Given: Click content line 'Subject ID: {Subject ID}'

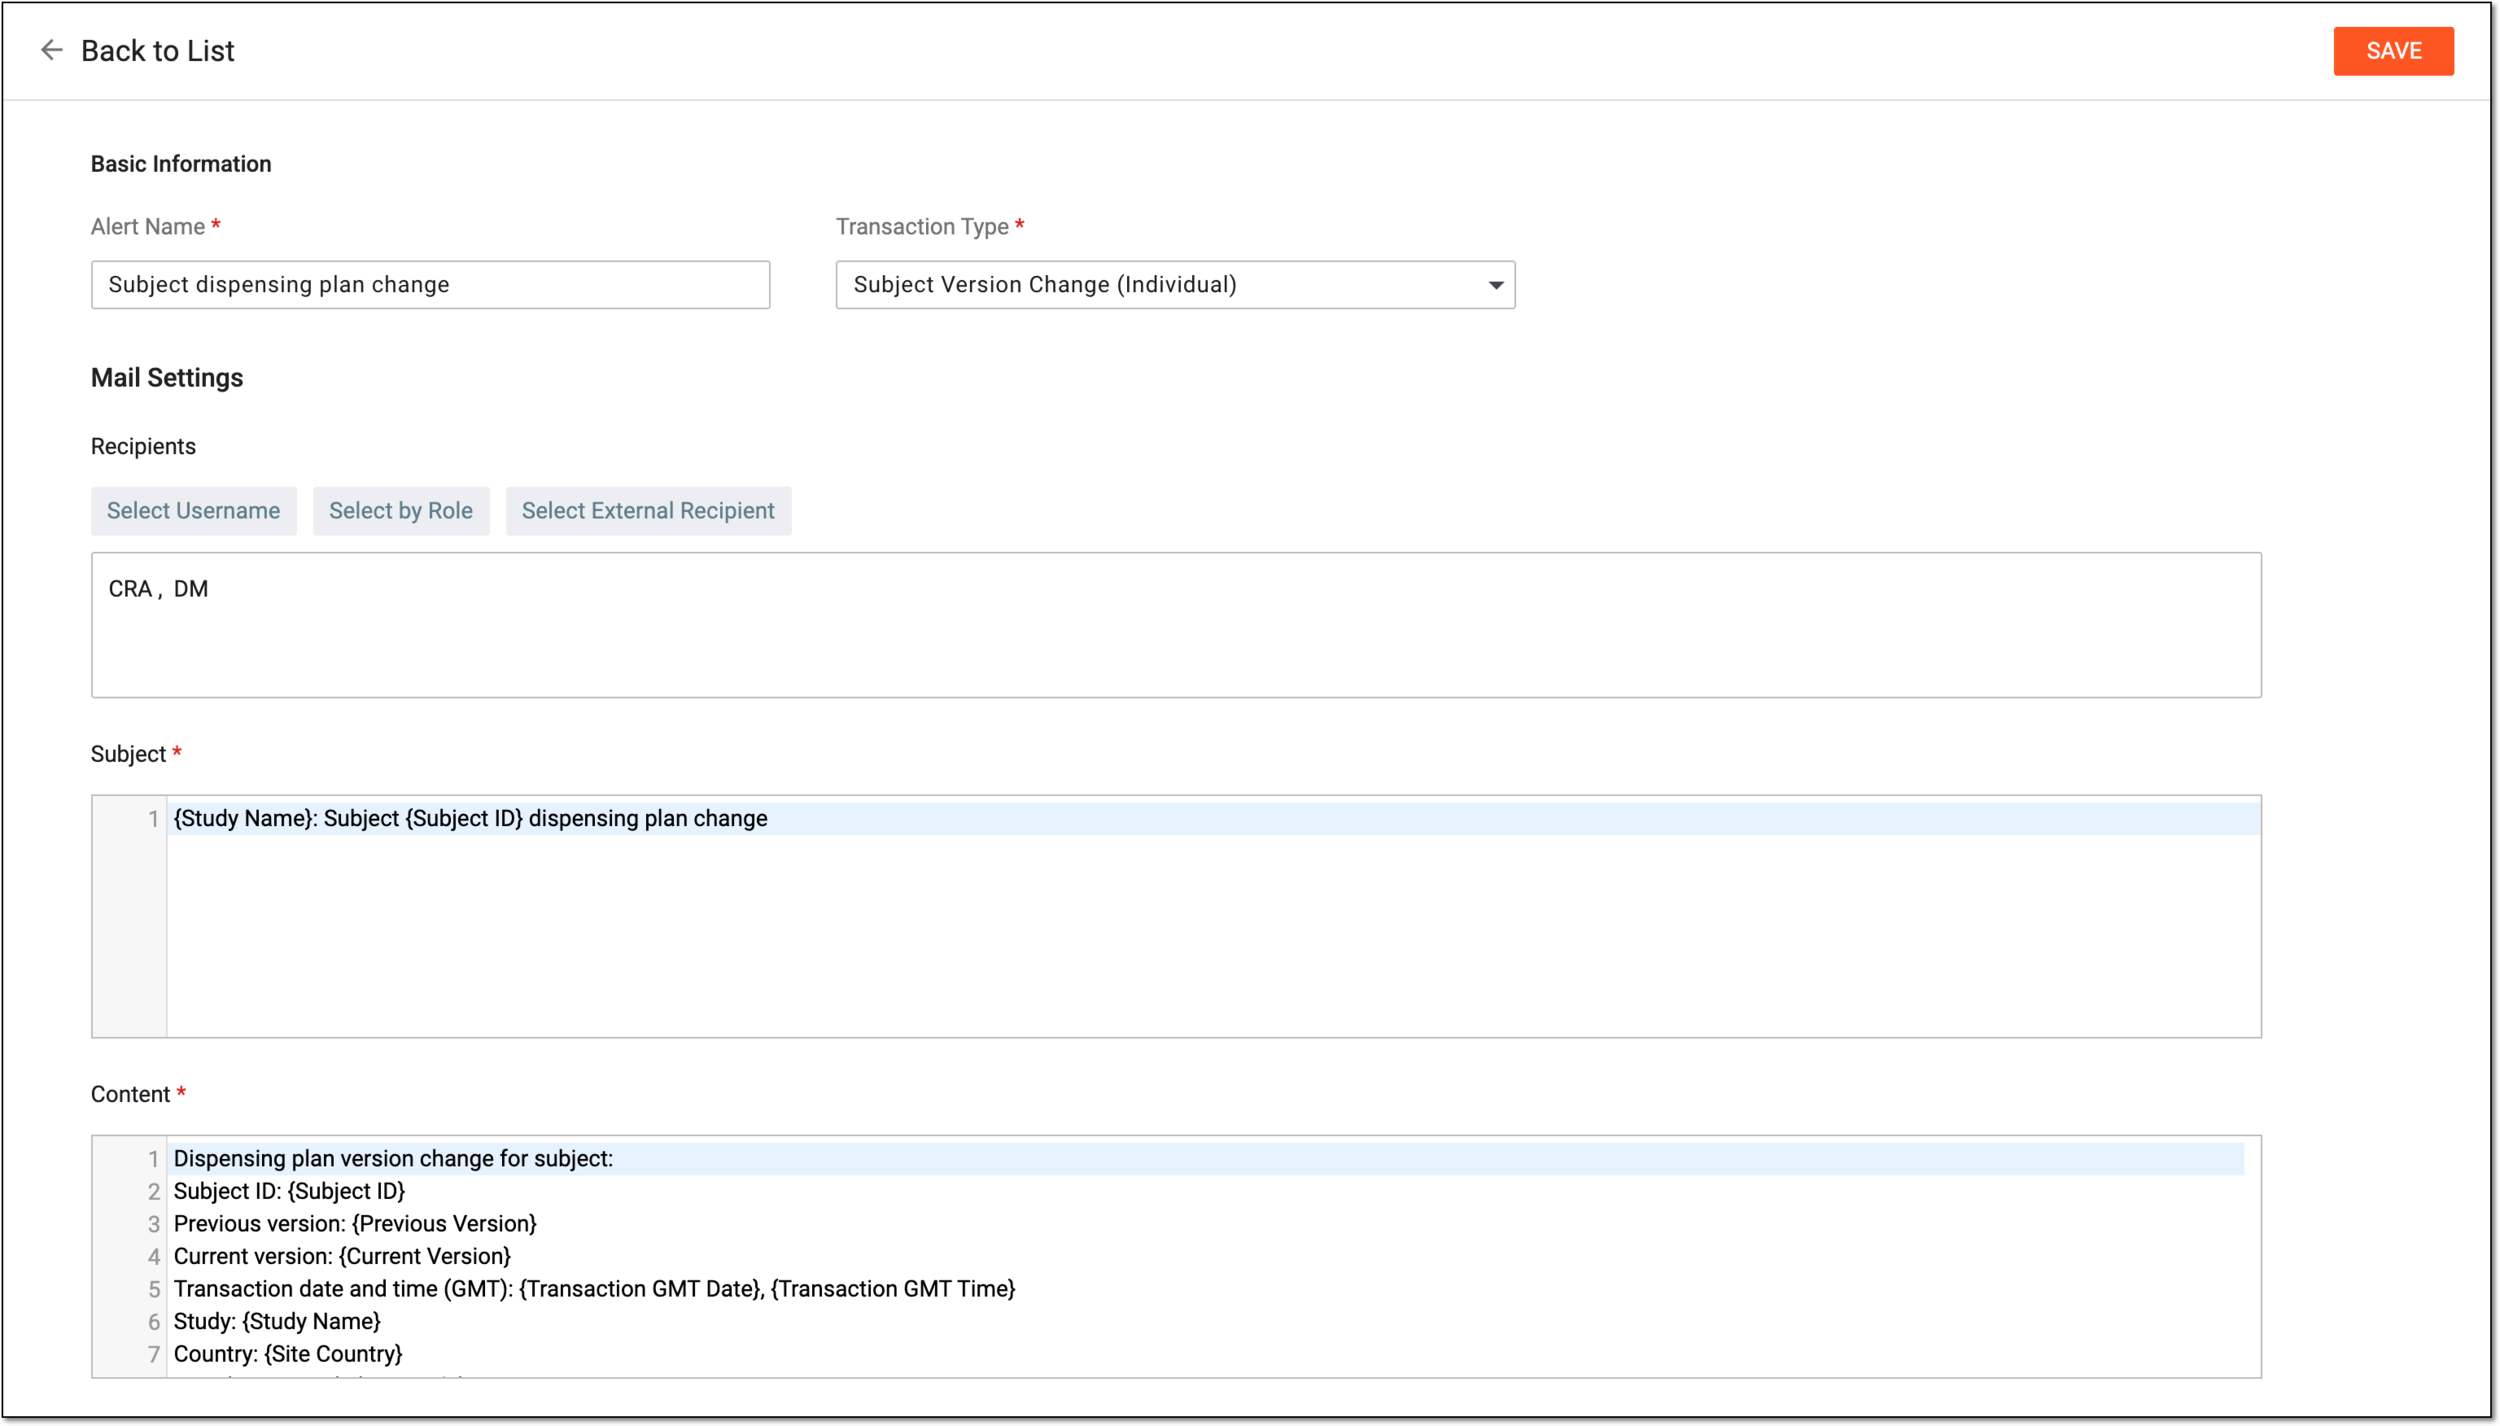Looking at the screenshot, I should click(289, 1191).
